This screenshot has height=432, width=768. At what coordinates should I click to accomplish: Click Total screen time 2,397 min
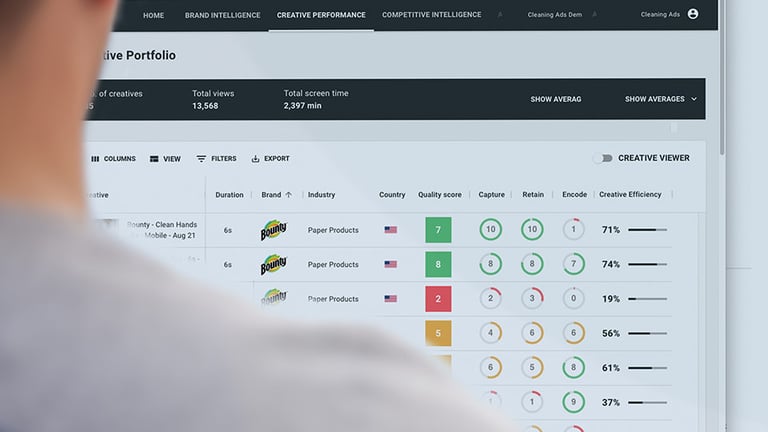click(302, 105)
